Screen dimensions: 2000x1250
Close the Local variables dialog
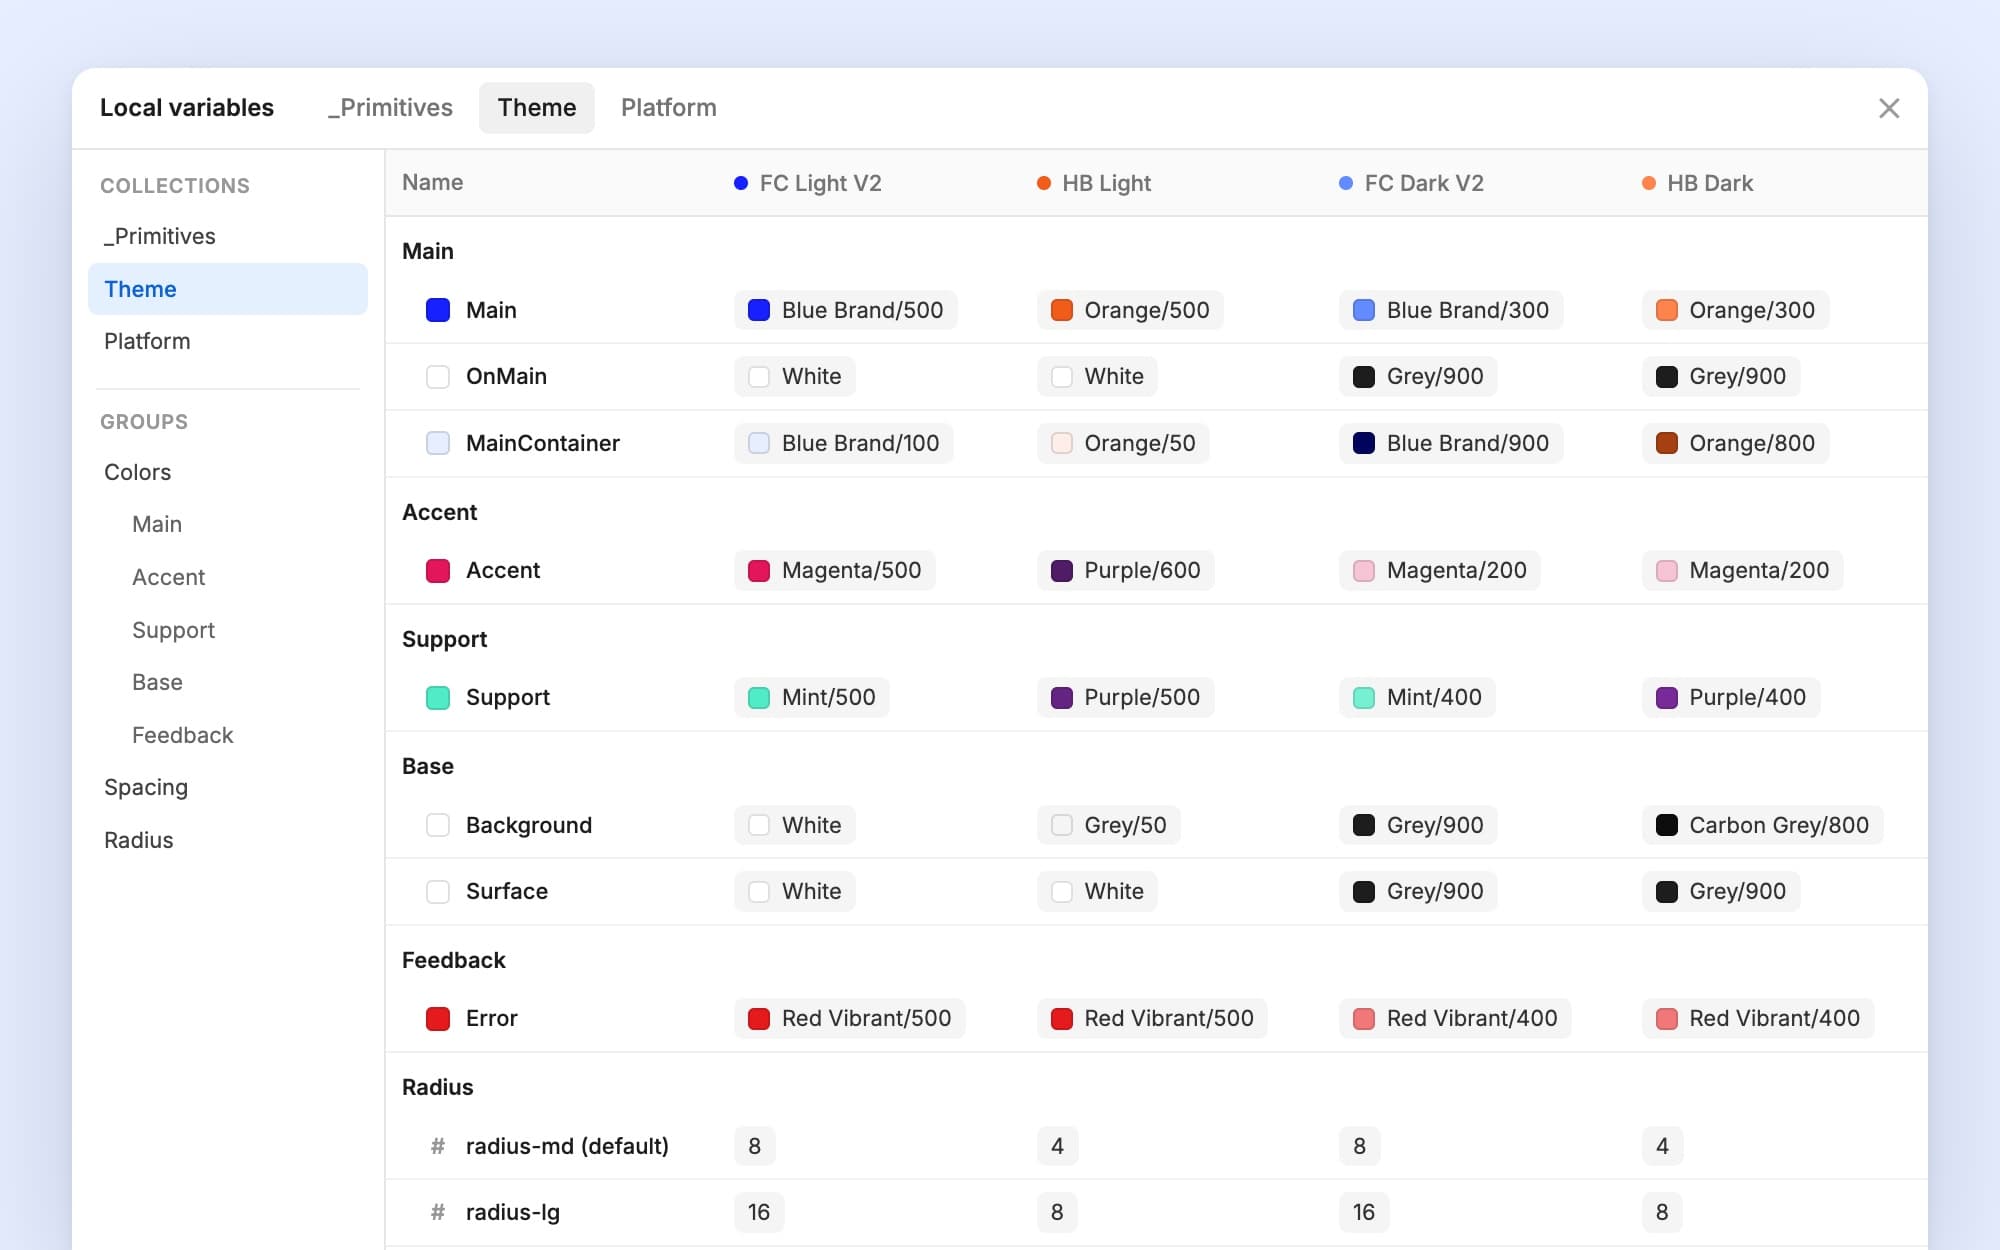(1888, 108)
